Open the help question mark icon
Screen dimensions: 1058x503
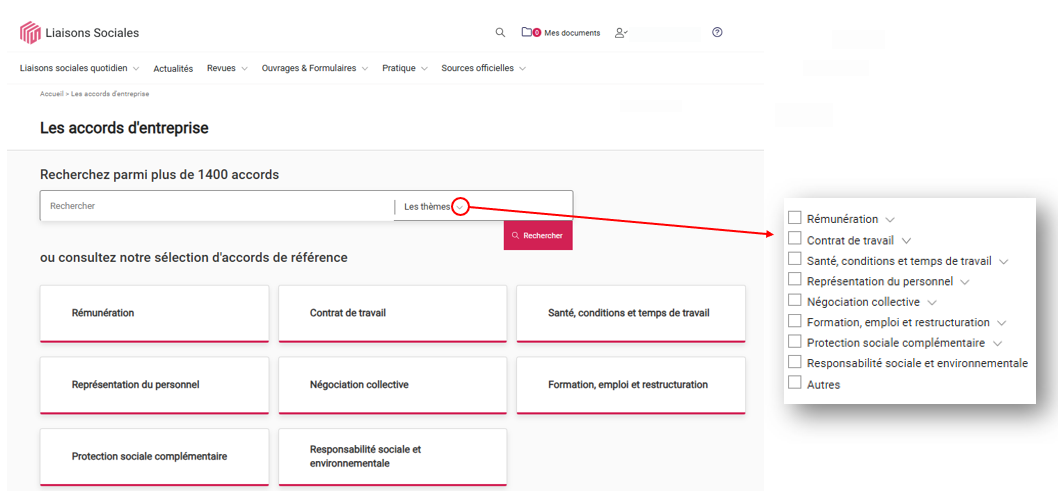point(717,32)
